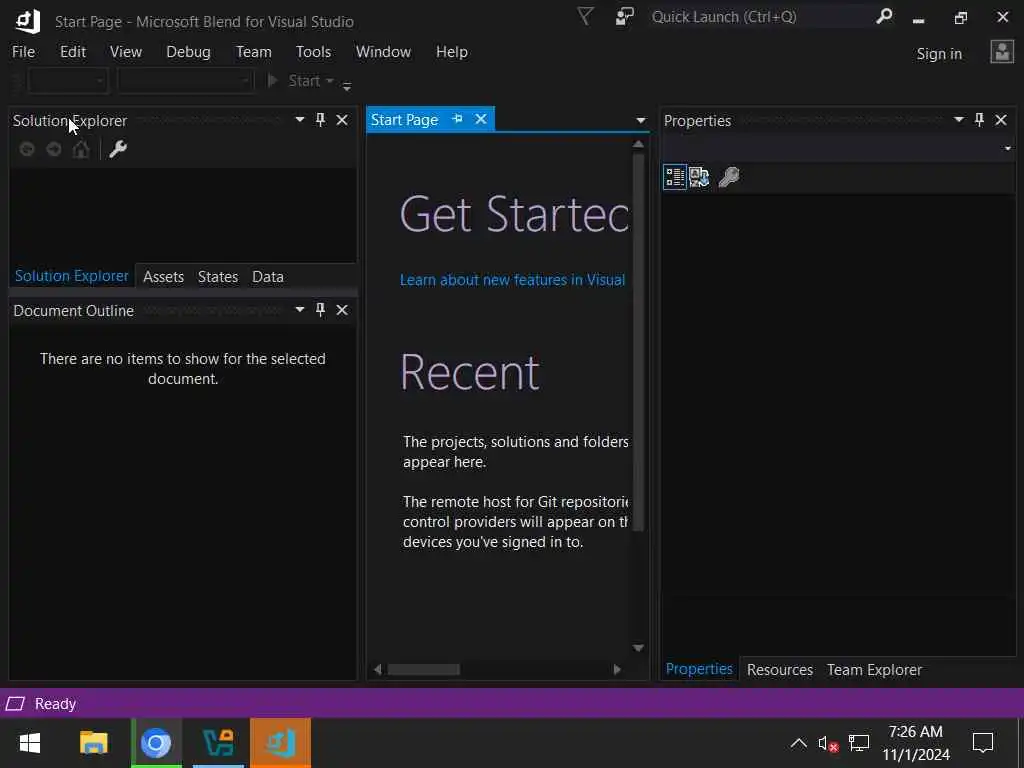Click the Solution Explorer Back arrow icon

click(x=27, y=150)
